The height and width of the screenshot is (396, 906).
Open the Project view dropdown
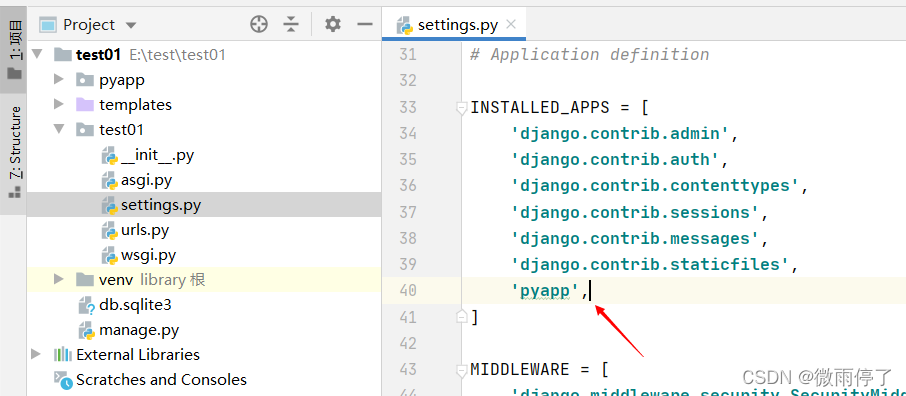[x=131, y=25]
